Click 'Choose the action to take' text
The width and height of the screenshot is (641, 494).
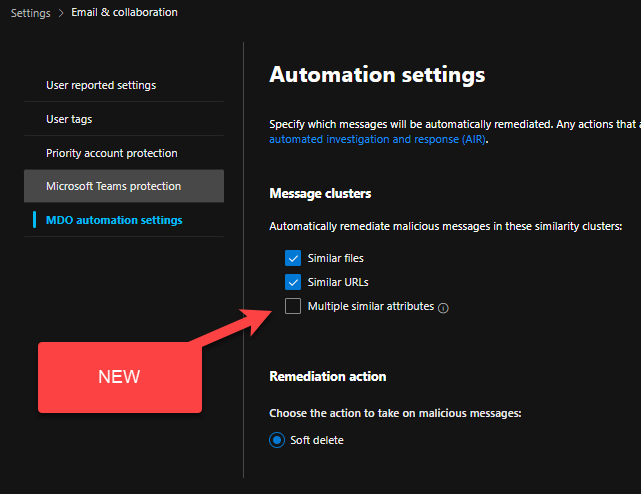tap(395, 413)
